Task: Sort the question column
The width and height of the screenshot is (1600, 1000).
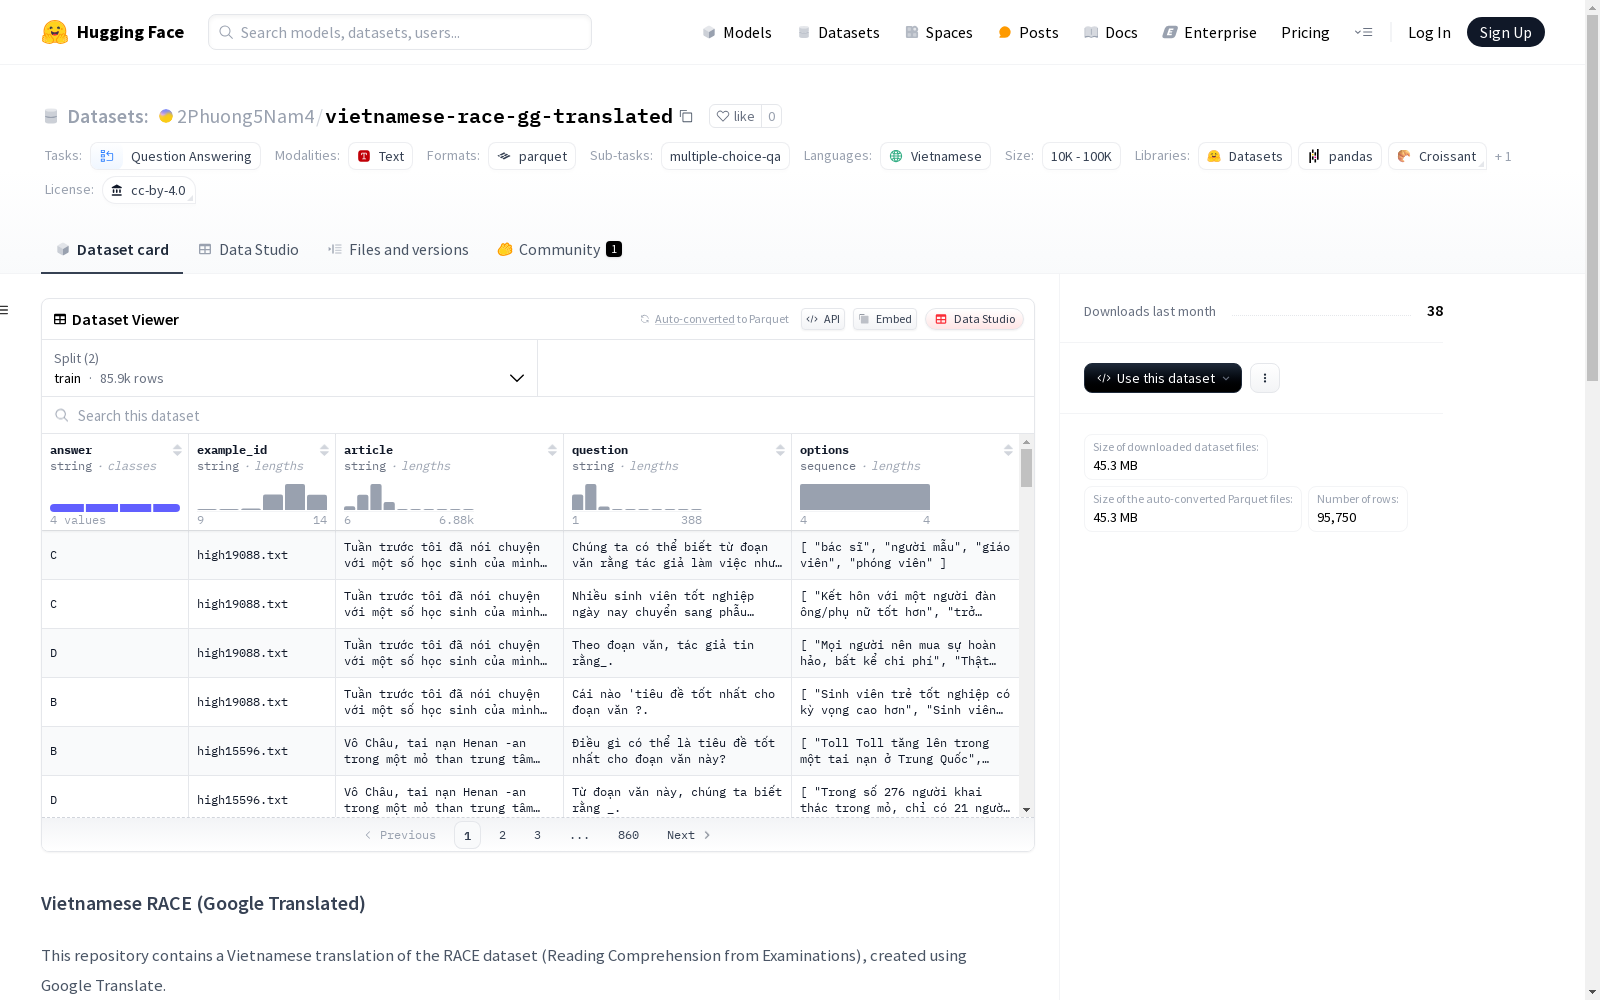Action: click(x=780, y=450)
